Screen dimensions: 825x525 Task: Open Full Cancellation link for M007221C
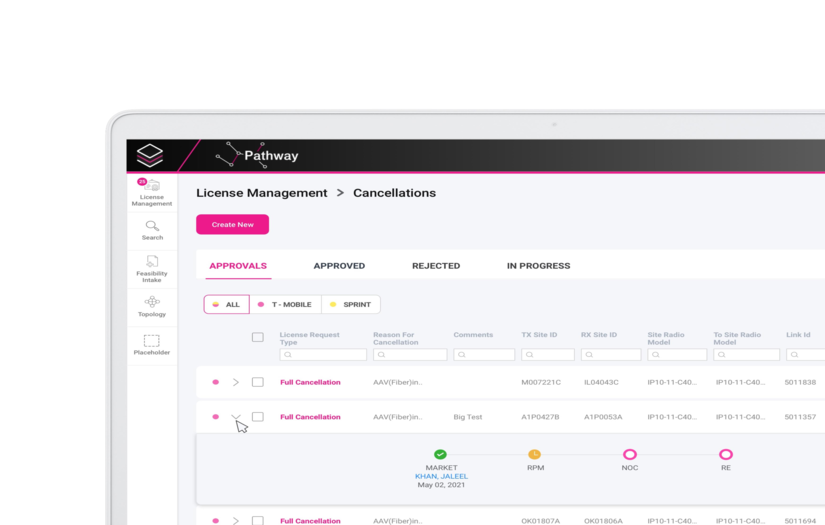point(310,382)
